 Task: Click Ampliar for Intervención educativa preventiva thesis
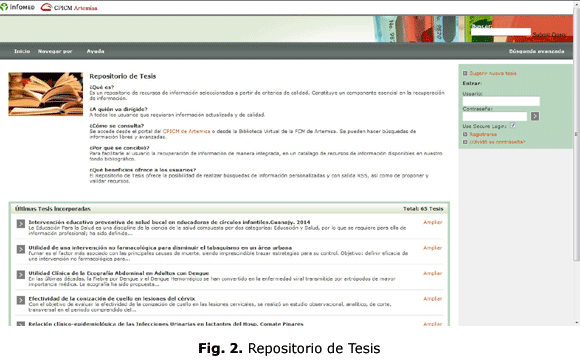point(433,222)
